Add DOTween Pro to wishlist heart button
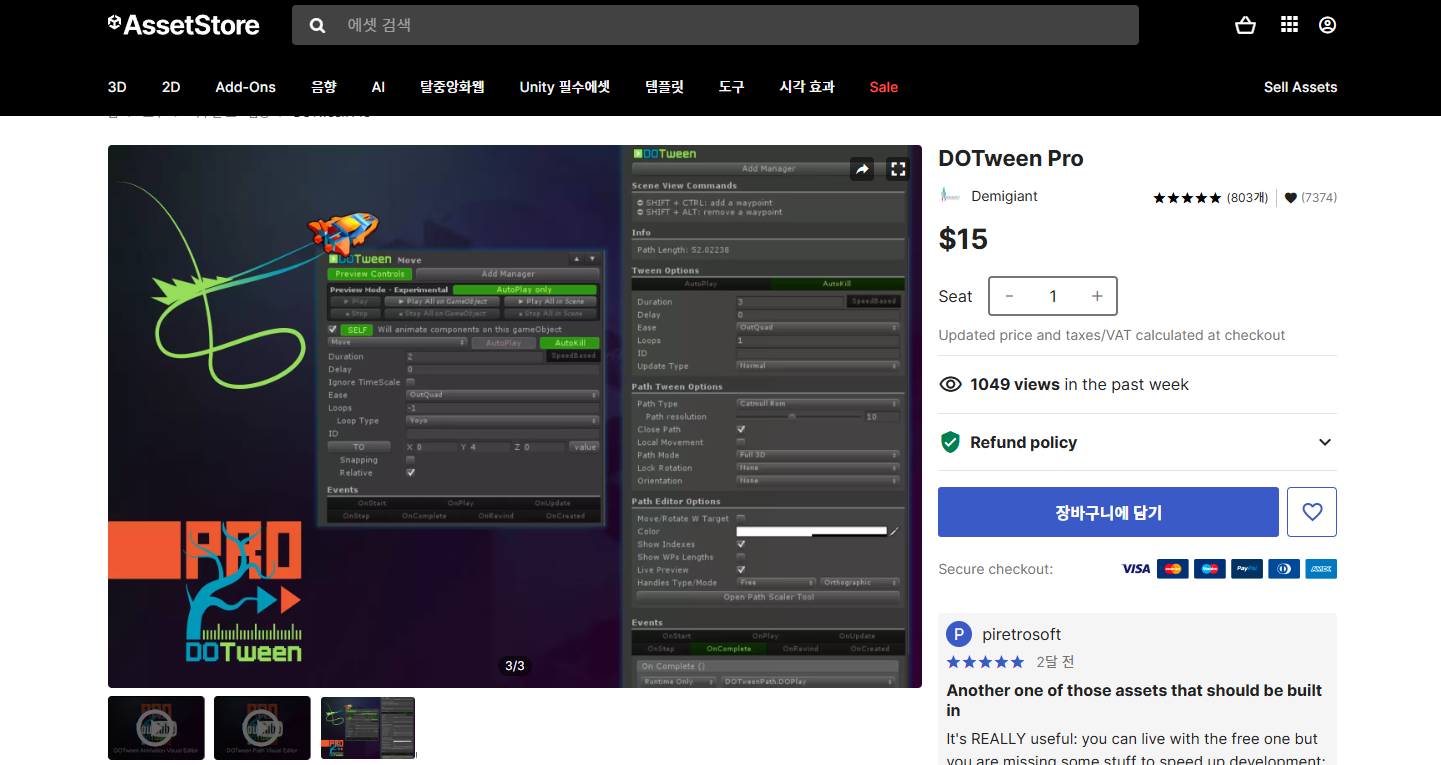 (x=1312, y=512)
